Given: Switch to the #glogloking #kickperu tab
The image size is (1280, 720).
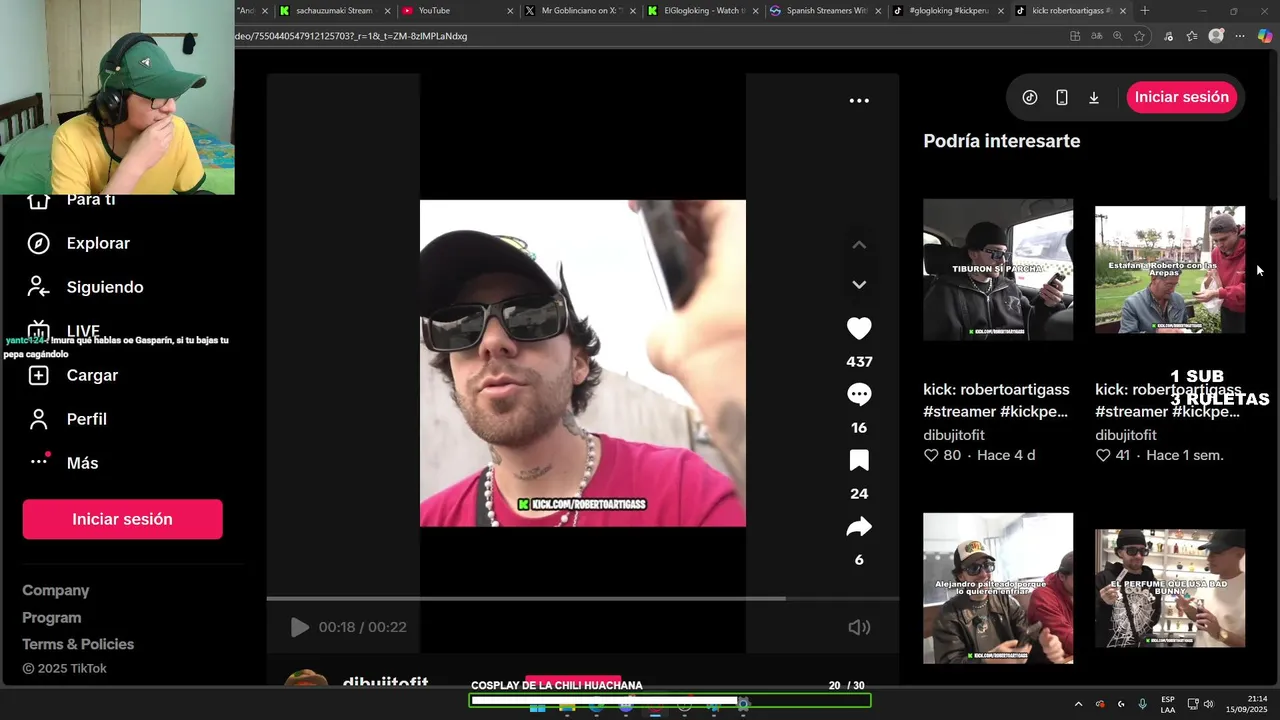Looking at the screenshot, I should (948, 11).
